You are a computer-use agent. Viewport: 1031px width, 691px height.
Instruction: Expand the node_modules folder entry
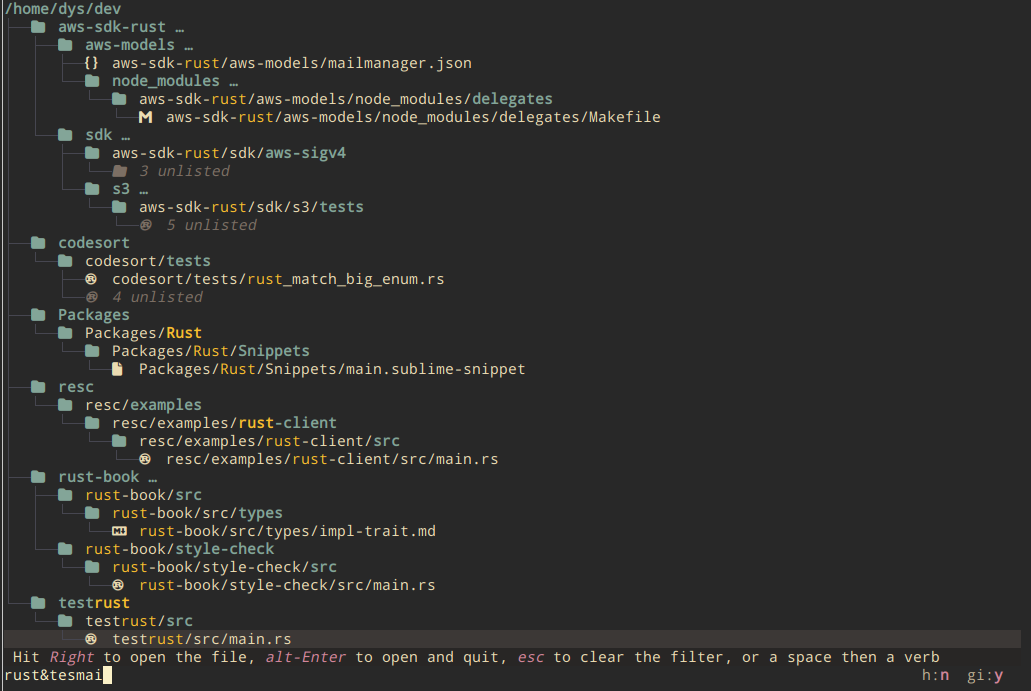[x=165, y=81]
